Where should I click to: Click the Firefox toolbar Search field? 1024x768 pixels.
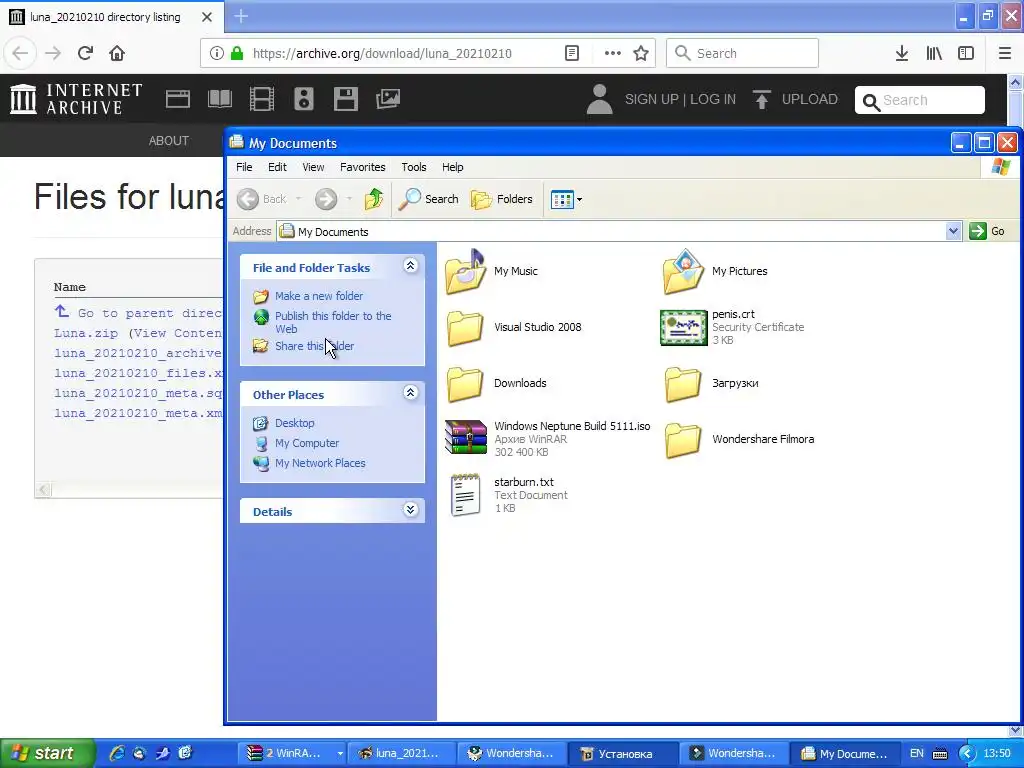(x=742, y=54)
